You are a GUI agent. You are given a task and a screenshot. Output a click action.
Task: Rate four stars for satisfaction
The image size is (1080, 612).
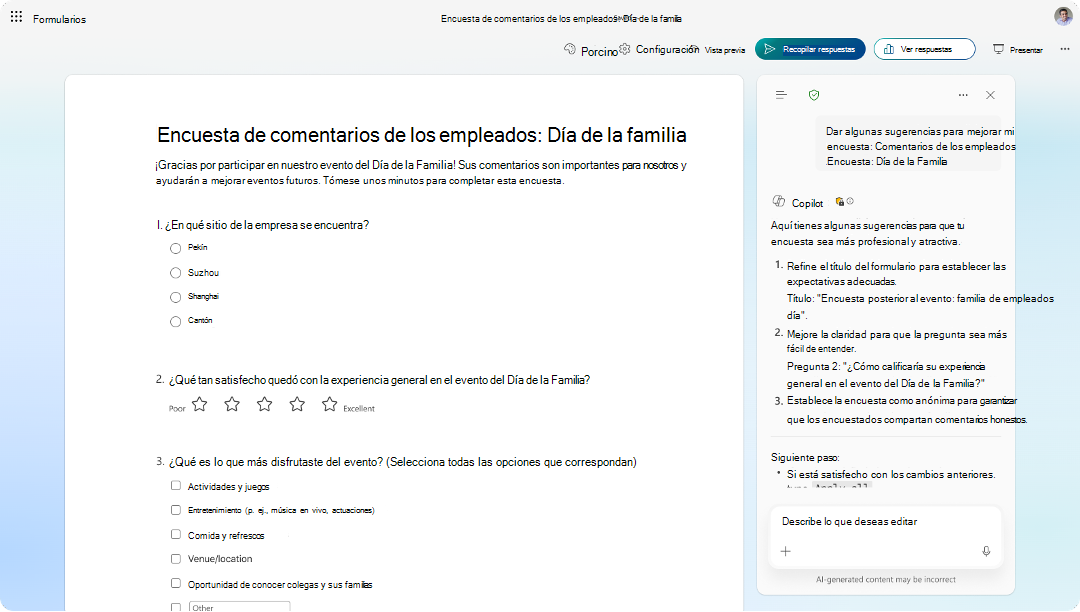[x=297, y=404]
